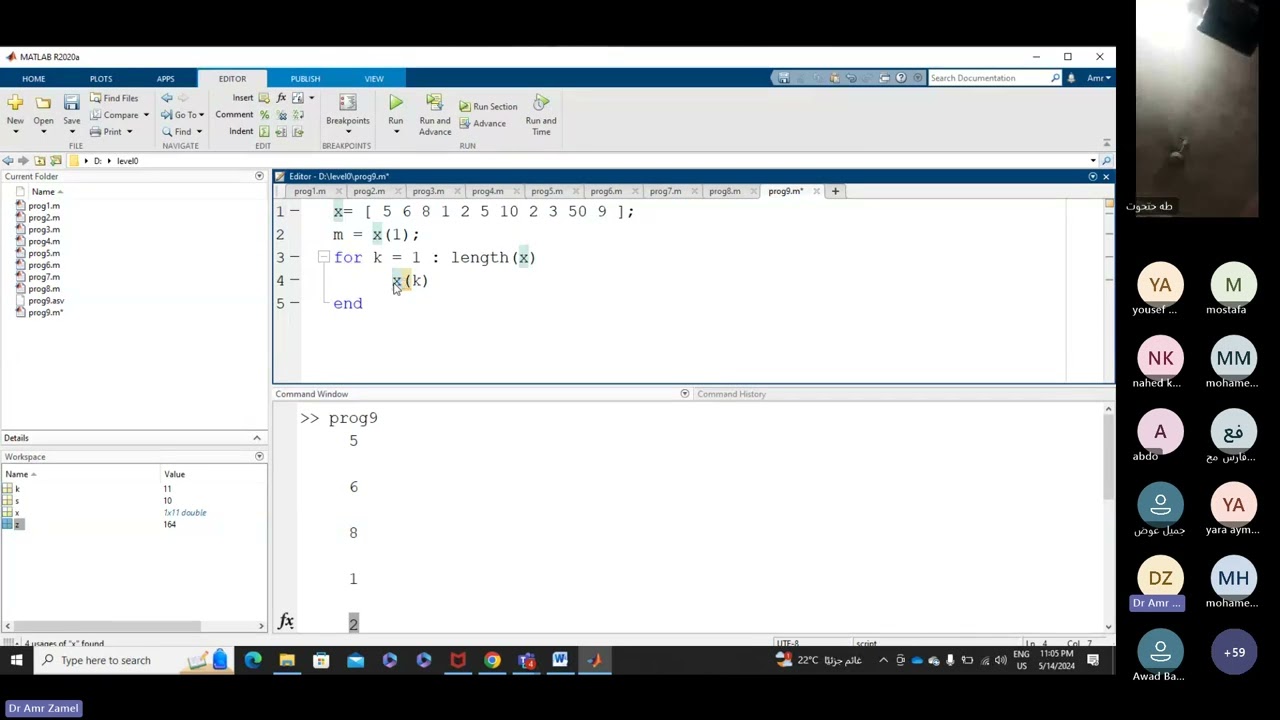Viewport: 1280px width, 720px height.
Task: Click the smart Indent icon
Action: [x=264, y=132]
